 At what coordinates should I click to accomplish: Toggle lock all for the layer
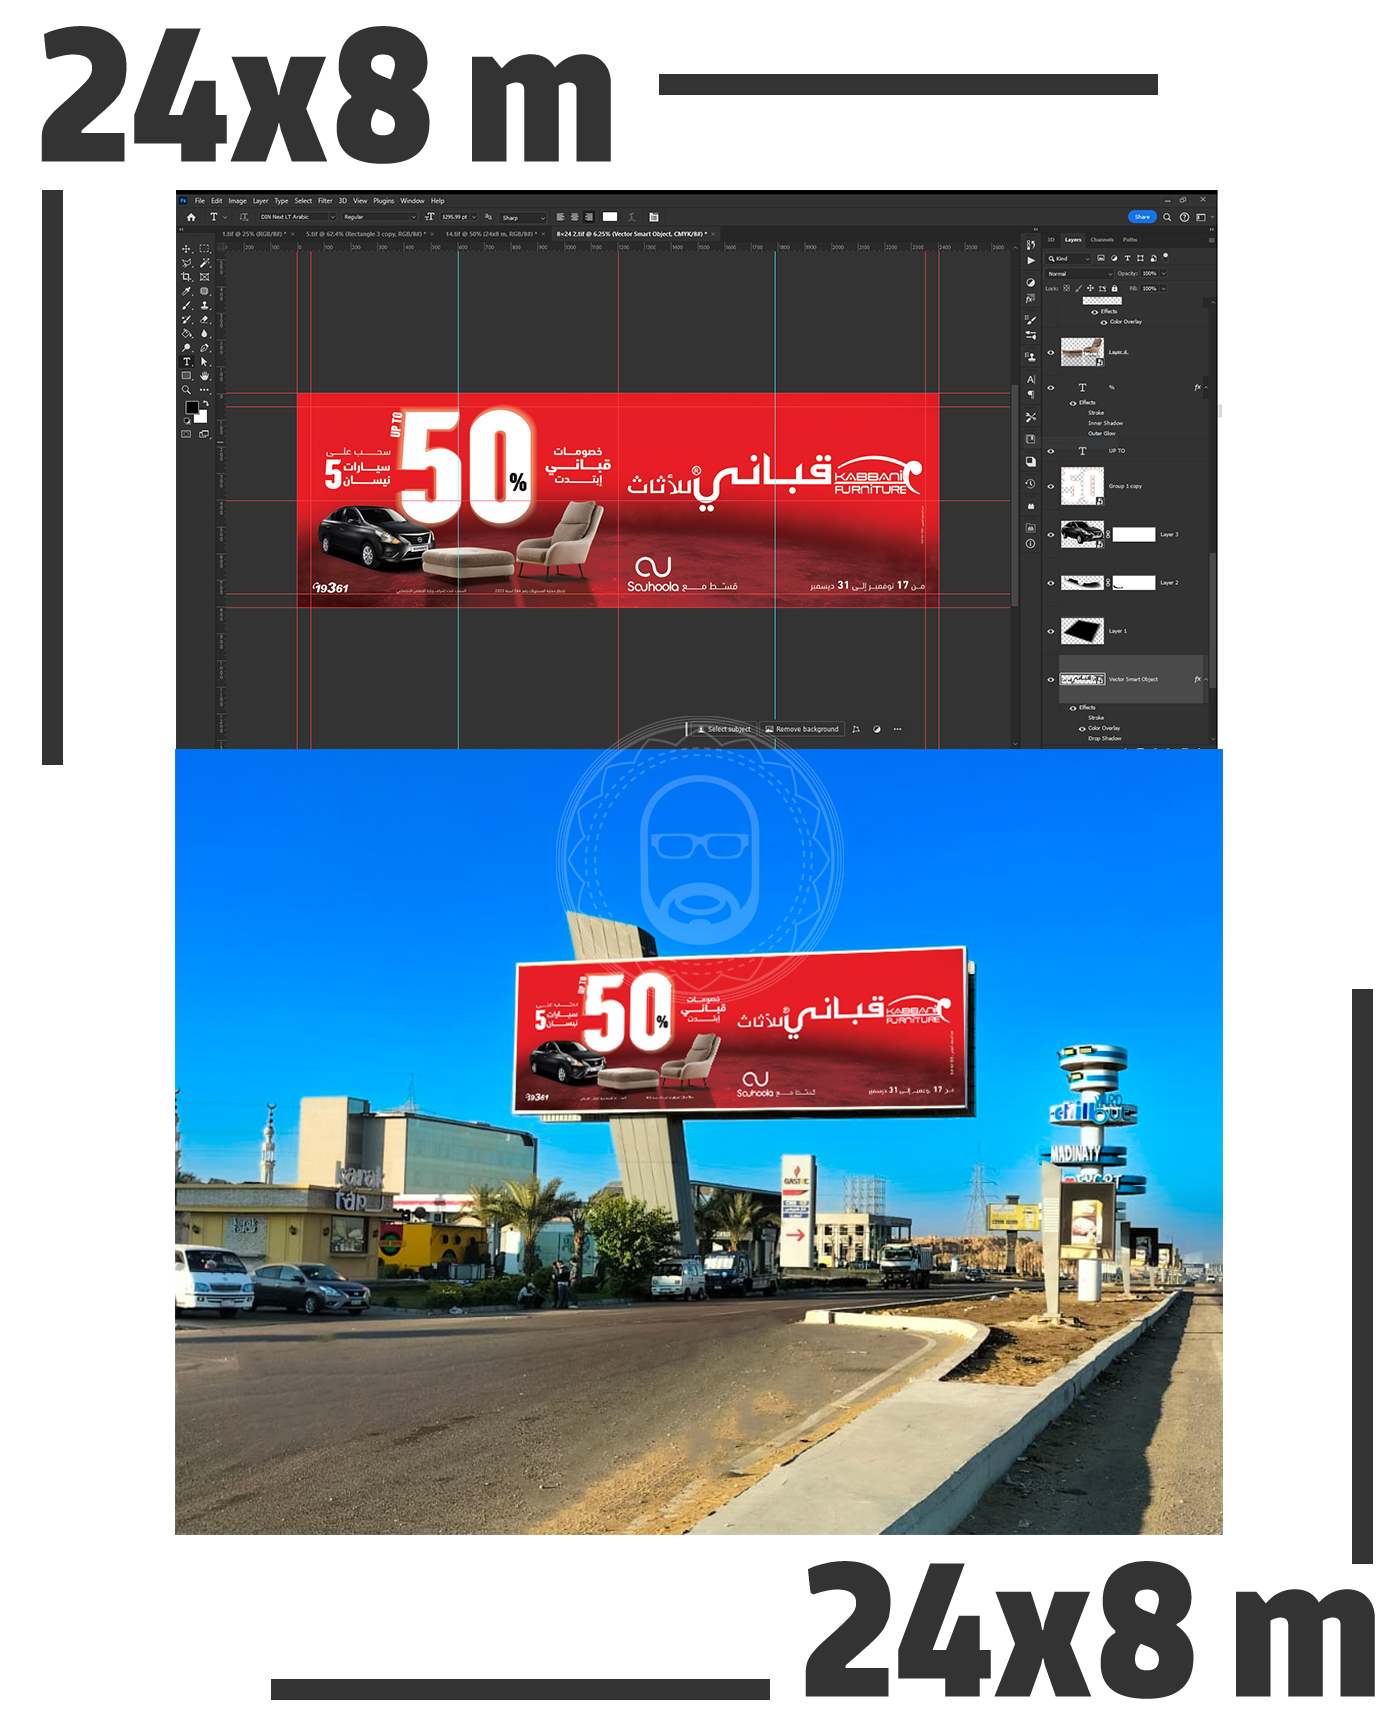pos(1114,288)
